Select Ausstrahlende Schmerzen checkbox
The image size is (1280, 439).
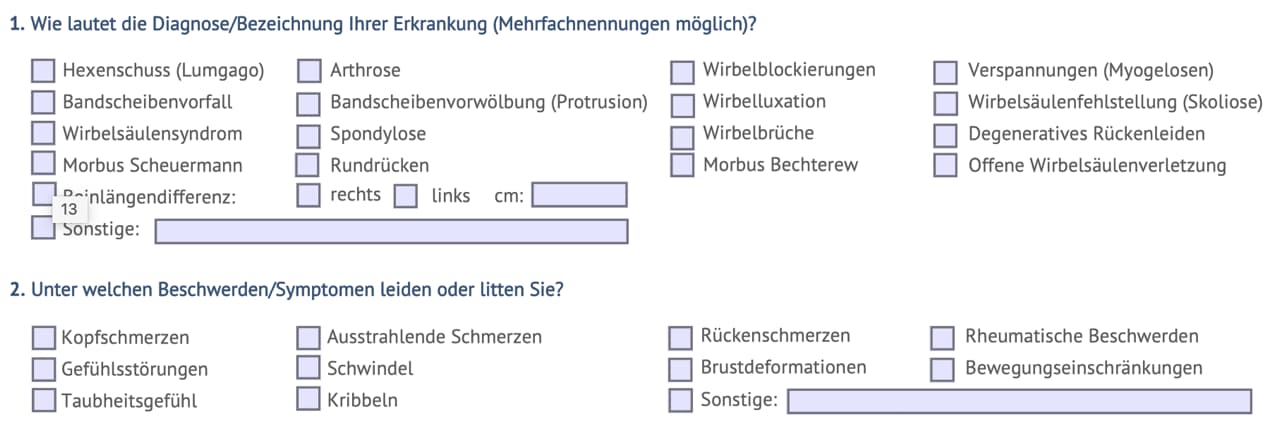click(309, 337)
